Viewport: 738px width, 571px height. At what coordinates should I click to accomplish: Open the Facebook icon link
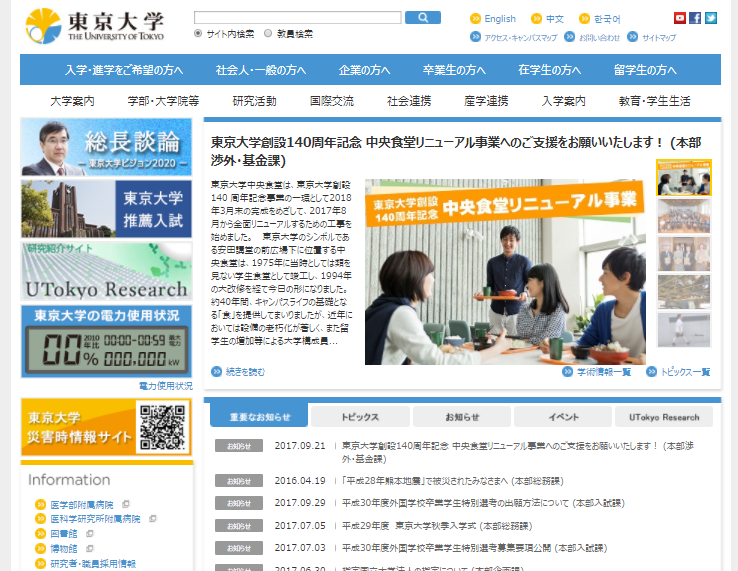click(695, 18)
